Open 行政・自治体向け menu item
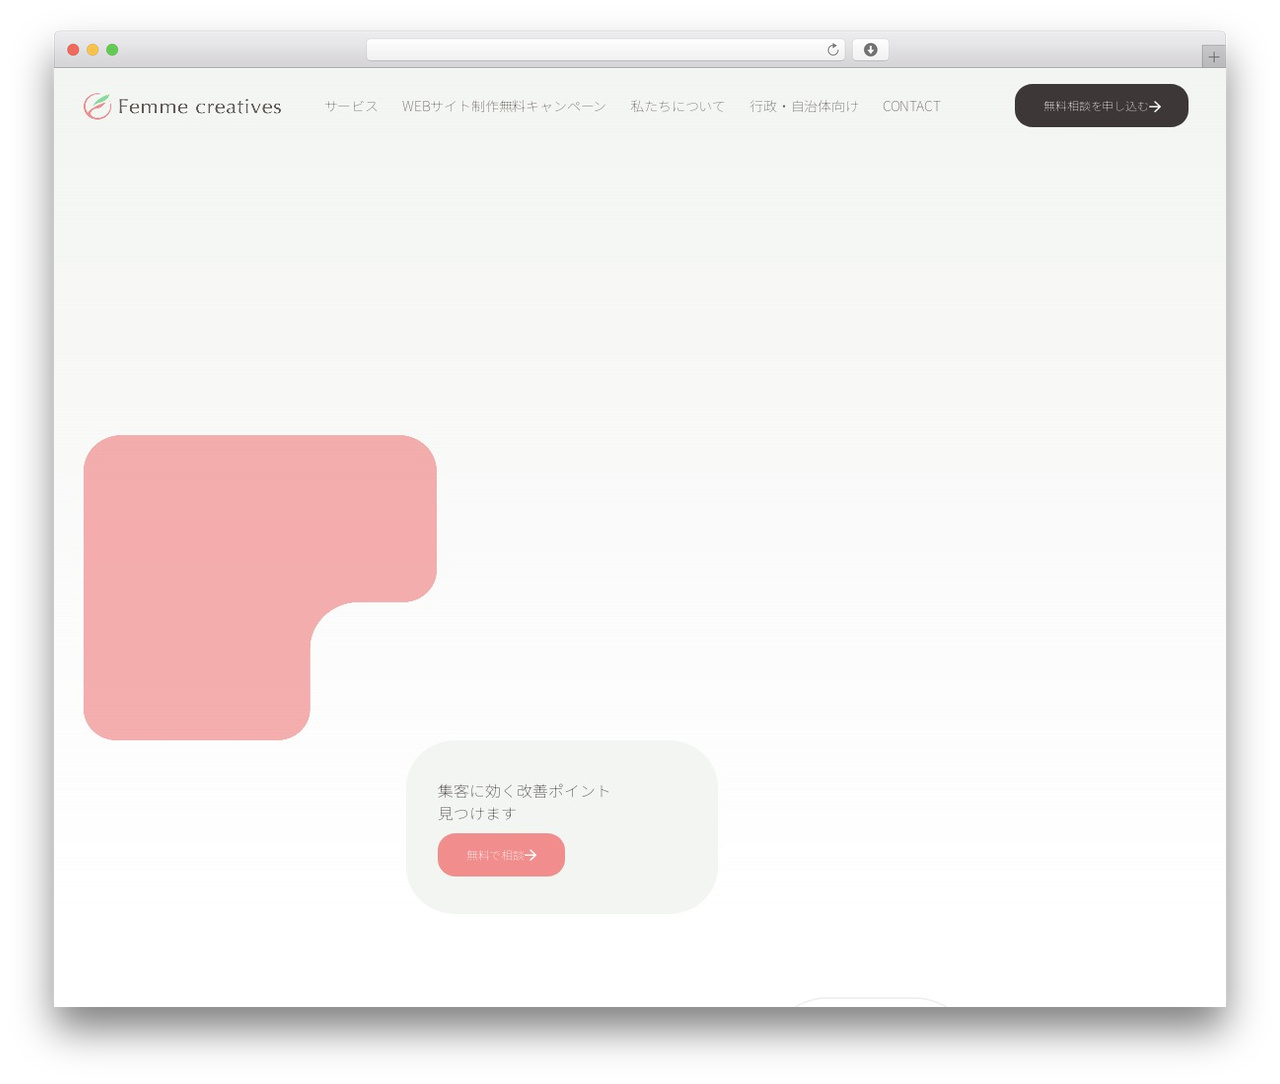Image resolution: width=1280 pixels, height=1084 pixels. 804,106
